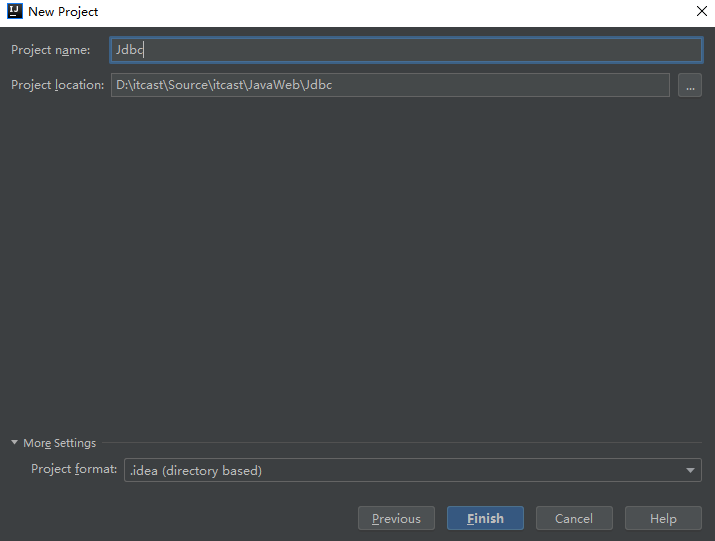The width and height of the screenshot is (715, 541).
Task: Collapse the More Settings triangle arrow
Action: (x=15, y=443)
